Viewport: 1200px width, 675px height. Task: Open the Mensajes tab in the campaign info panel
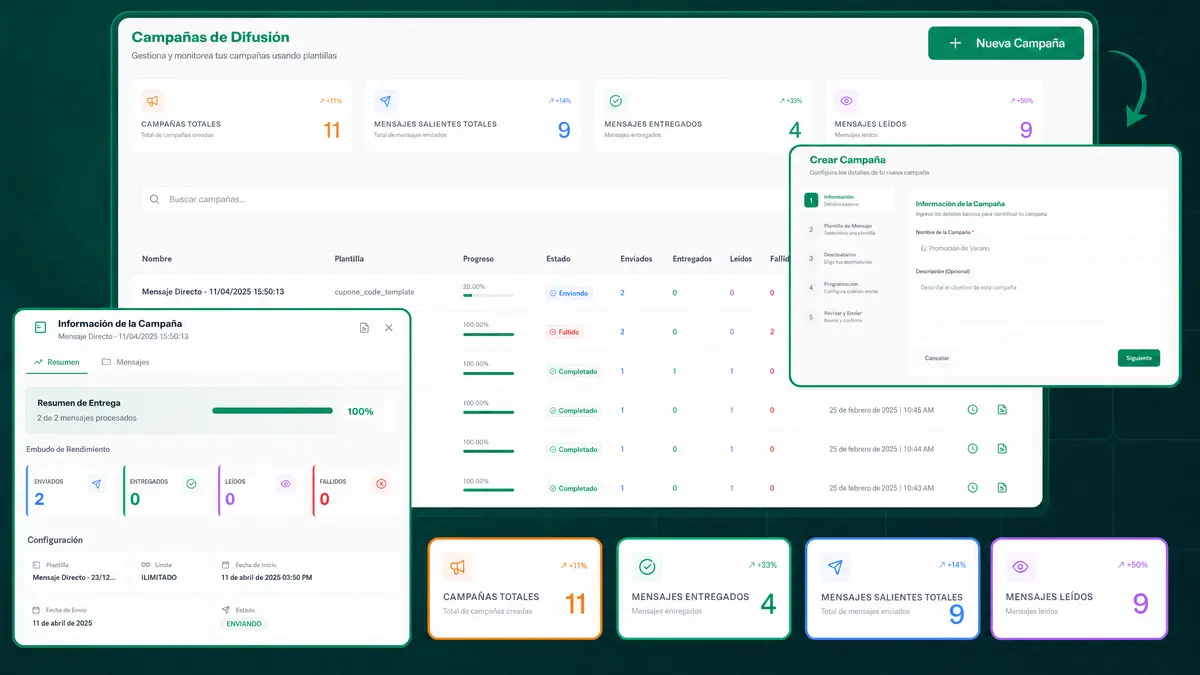[126, 362]
